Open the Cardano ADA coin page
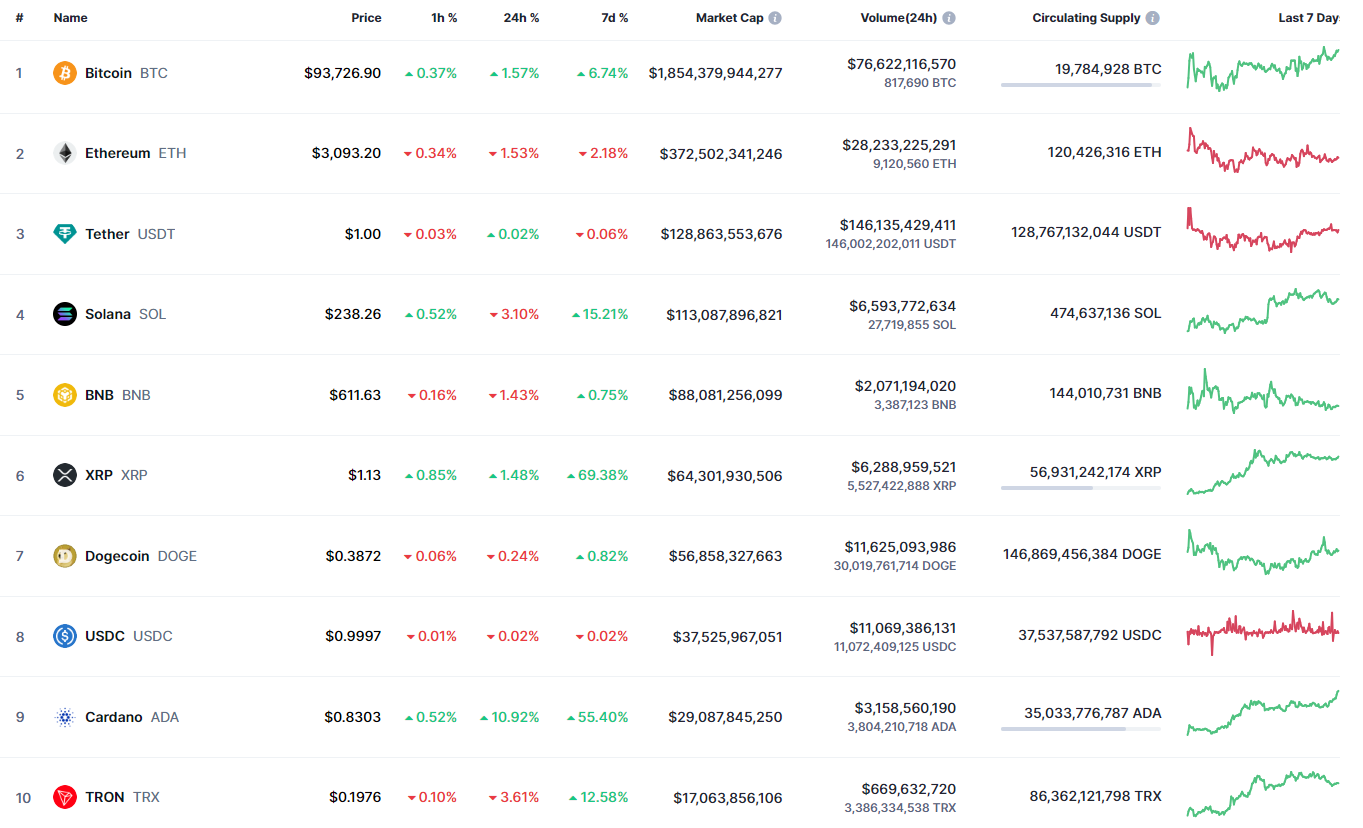 (x=114, y=717)
